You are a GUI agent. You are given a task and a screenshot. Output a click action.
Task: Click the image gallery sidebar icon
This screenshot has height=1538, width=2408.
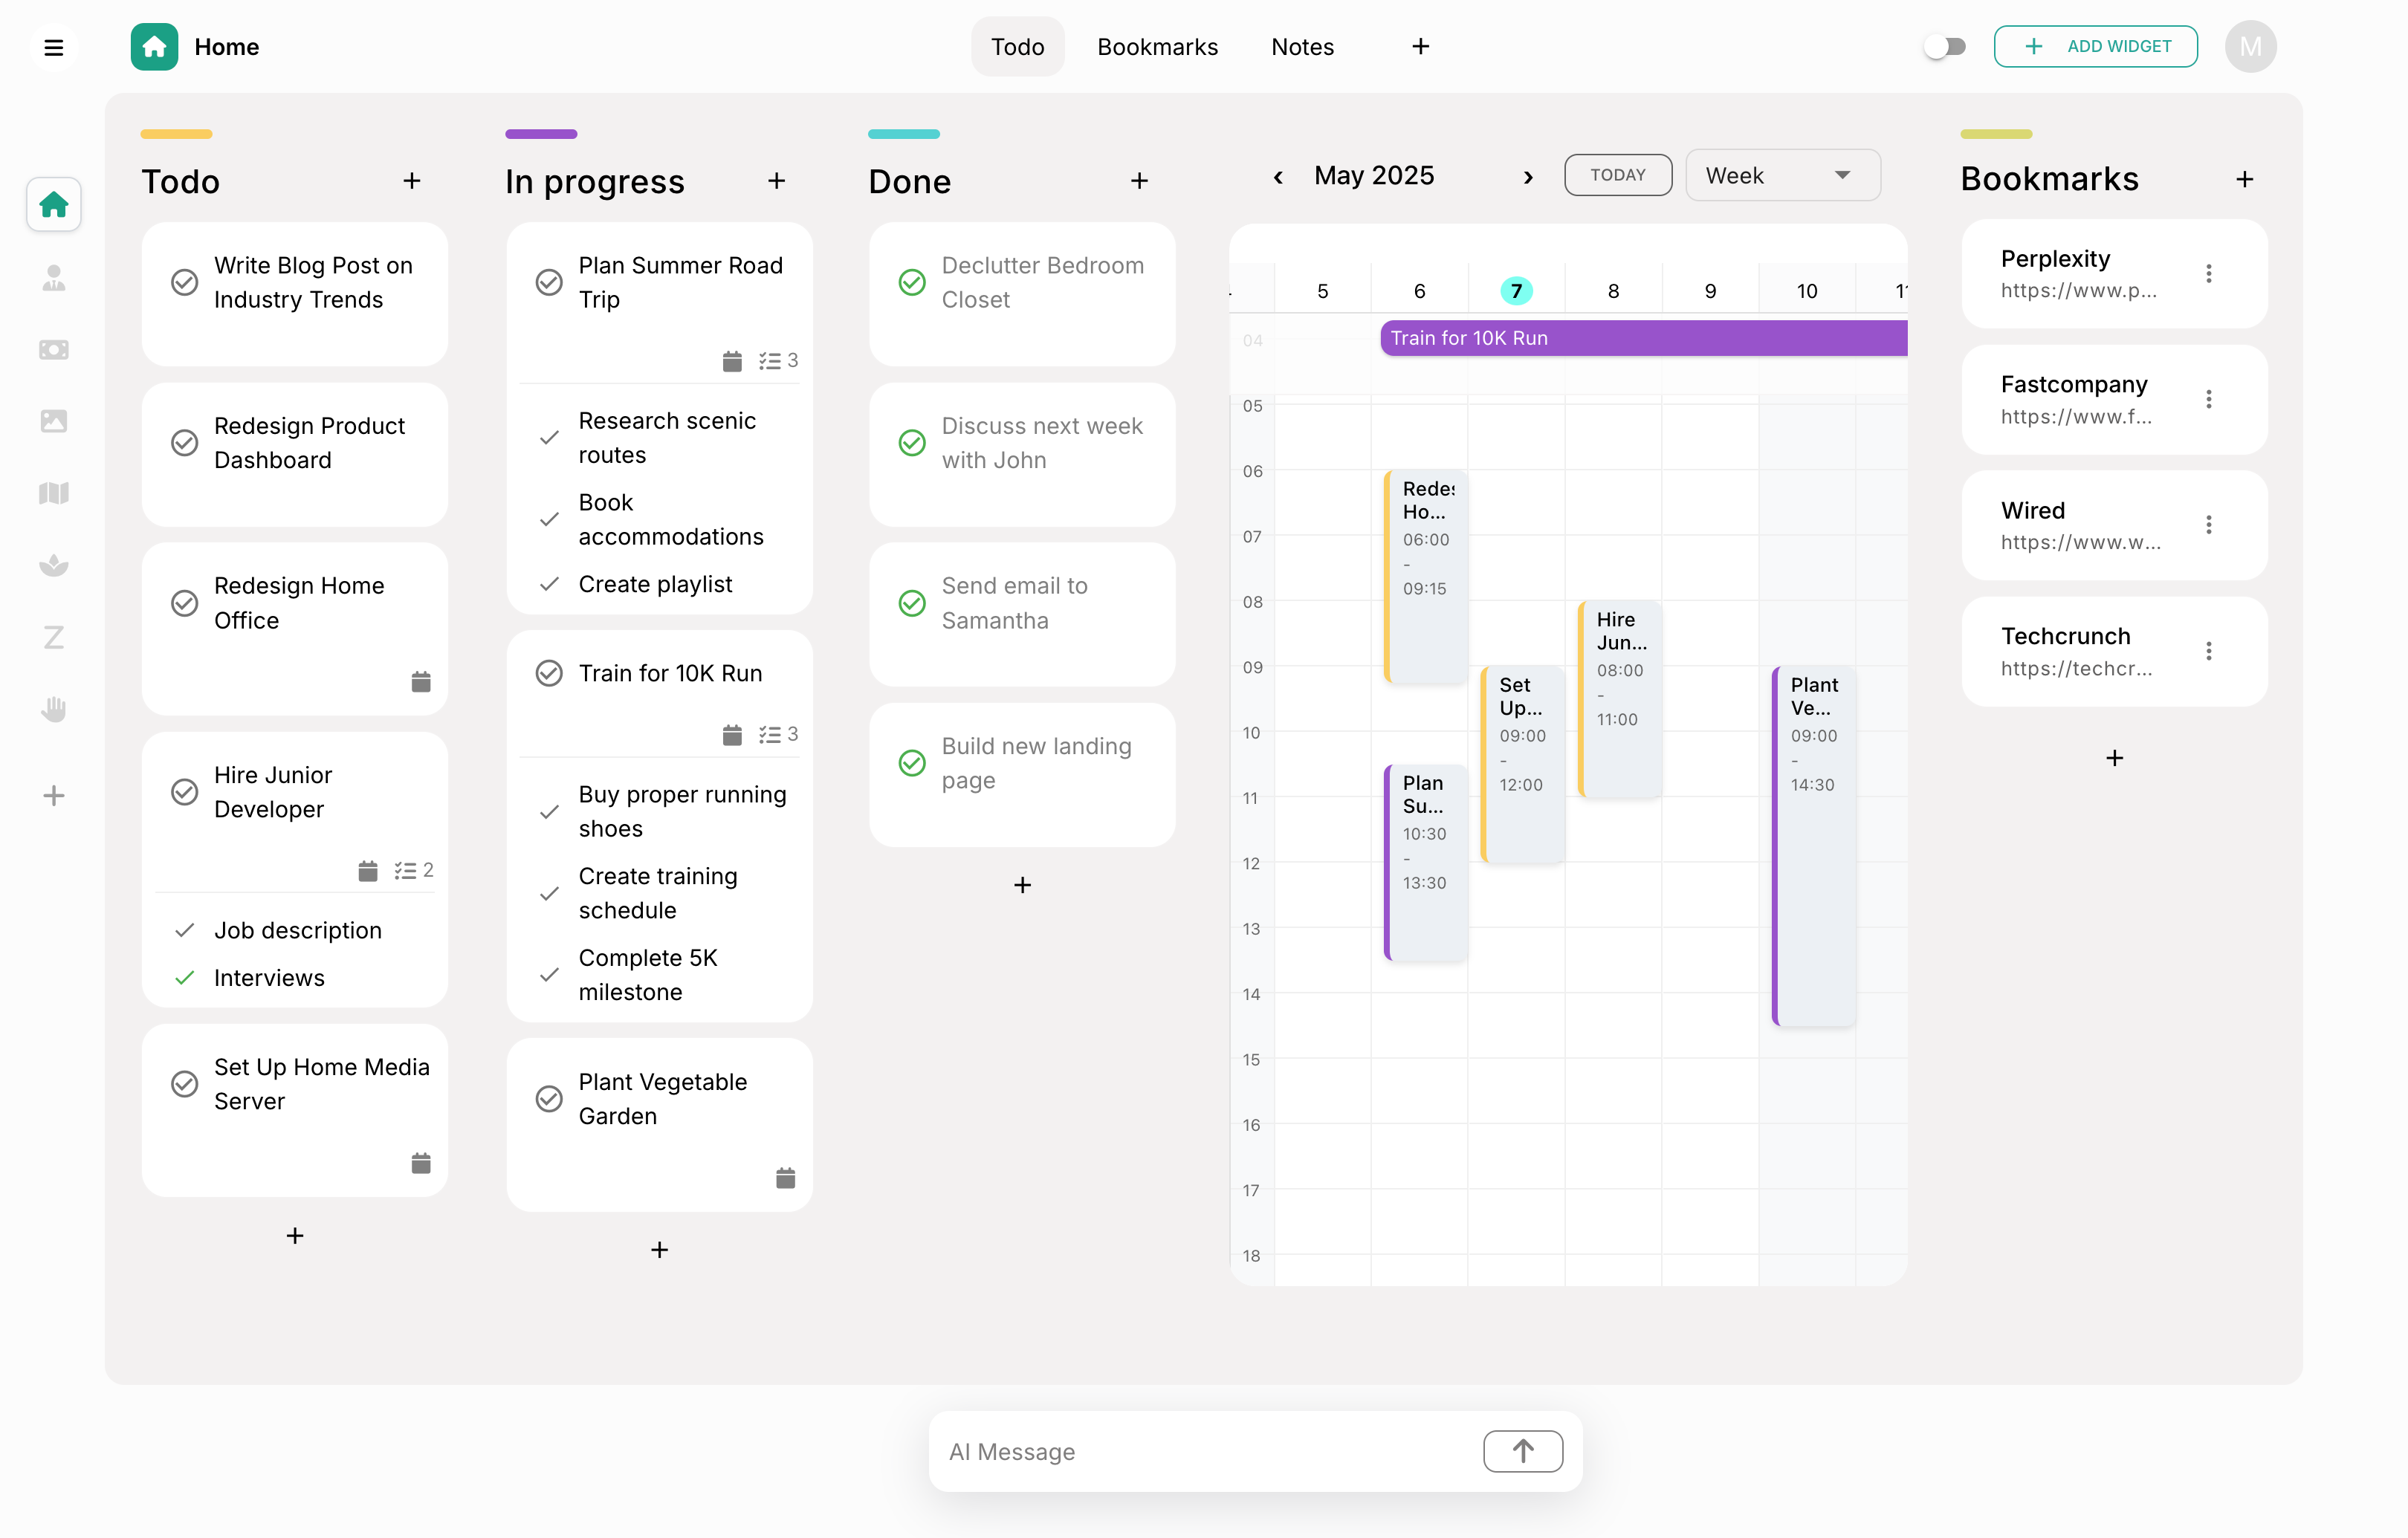coord(54,421)
